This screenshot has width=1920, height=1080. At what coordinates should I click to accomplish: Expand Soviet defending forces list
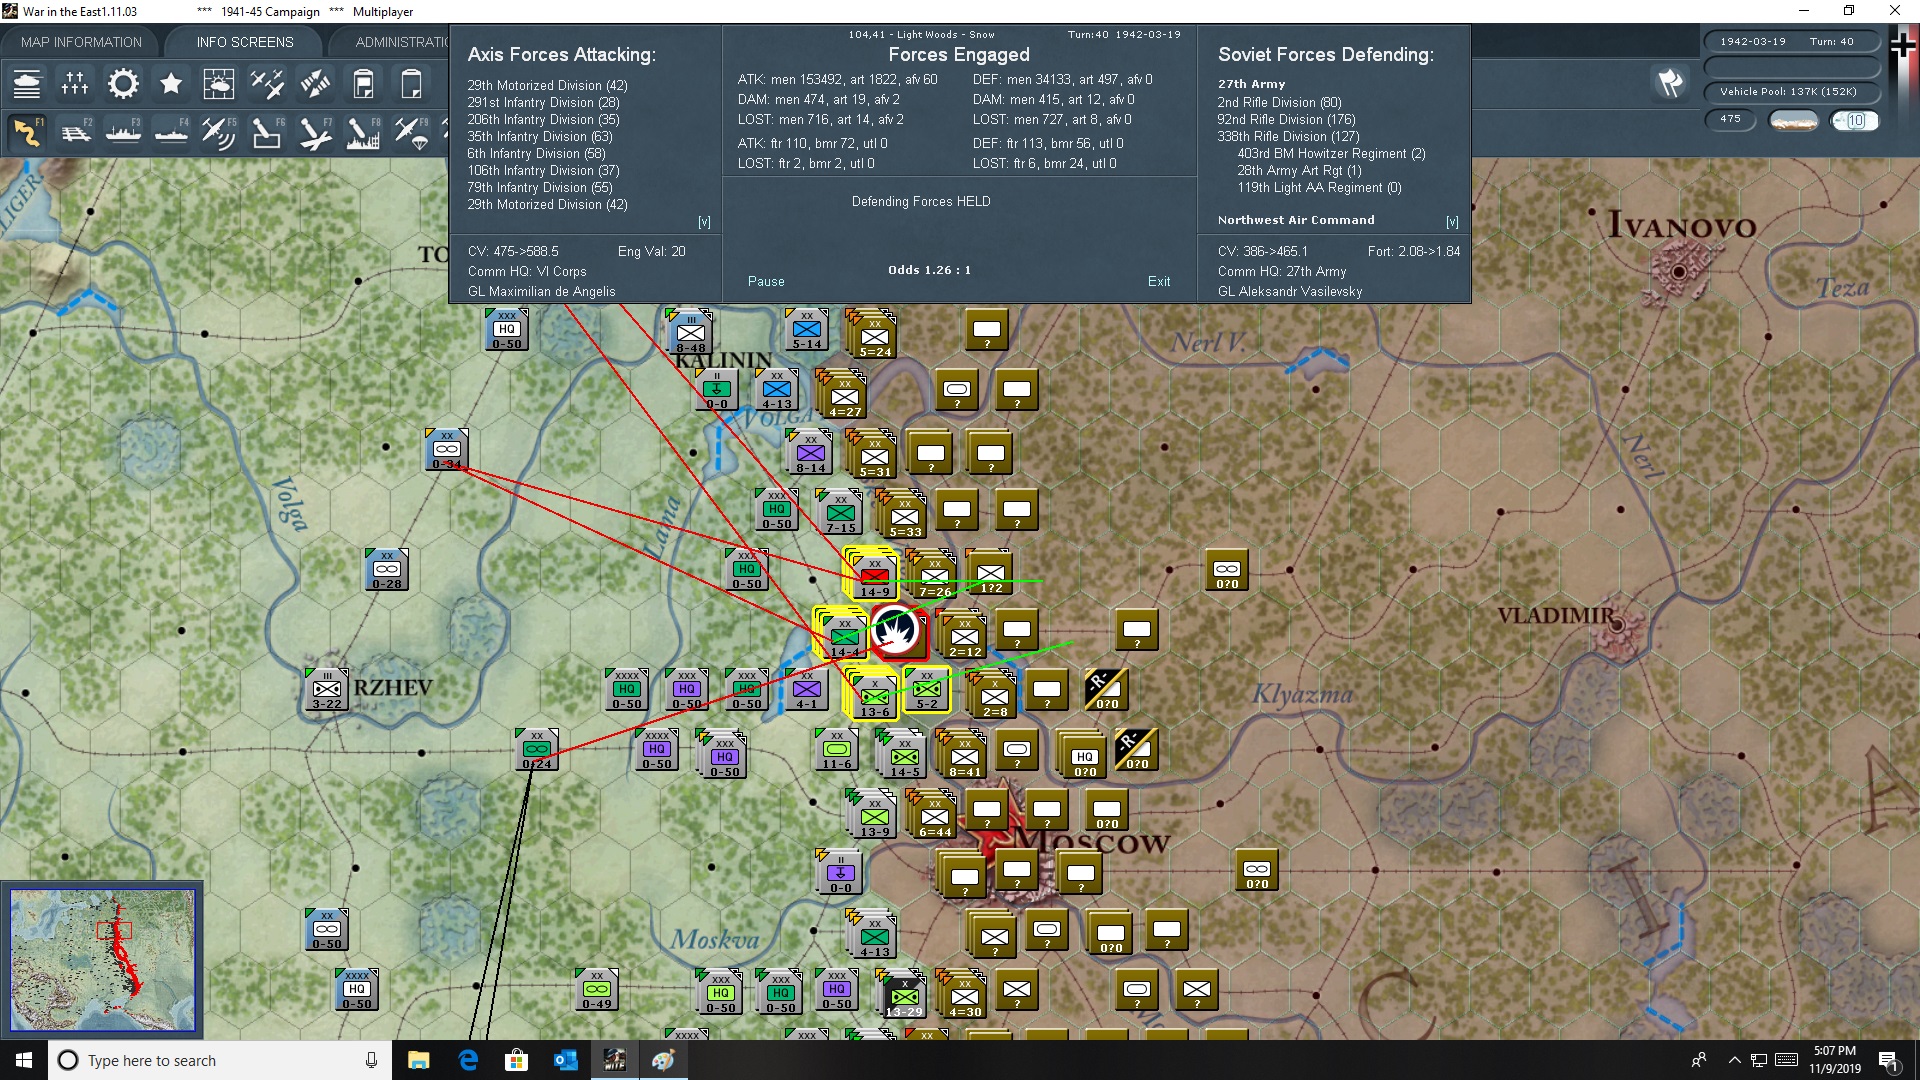pos(1452,222)
